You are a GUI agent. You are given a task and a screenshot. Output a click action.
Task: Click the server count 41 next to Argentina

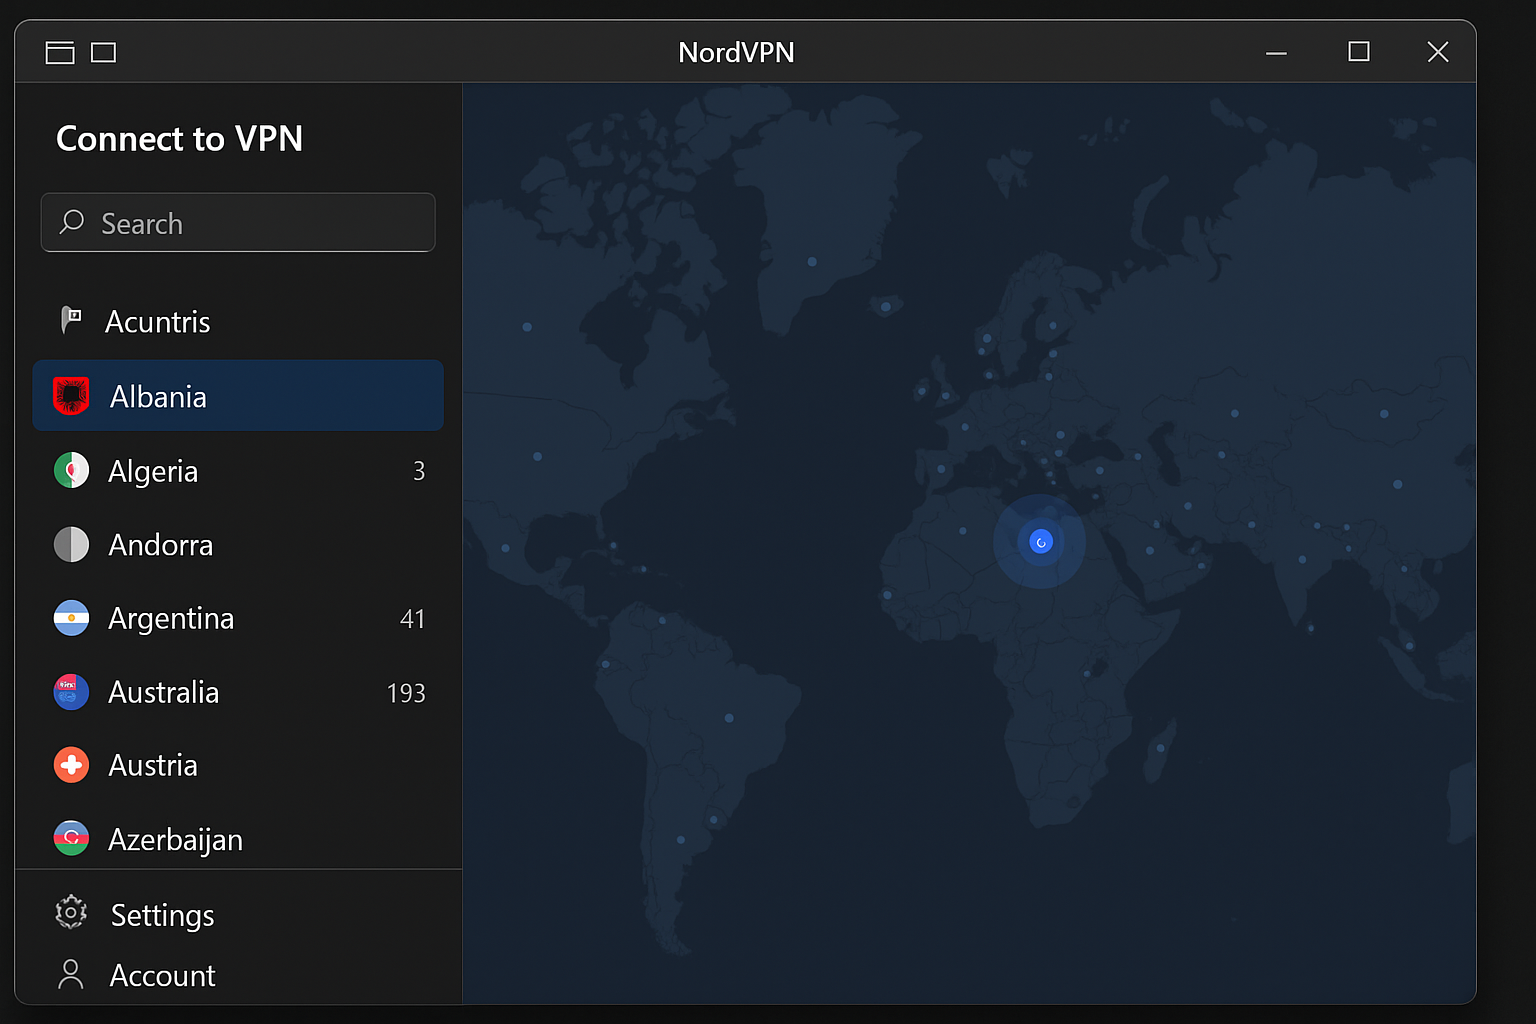413,619
